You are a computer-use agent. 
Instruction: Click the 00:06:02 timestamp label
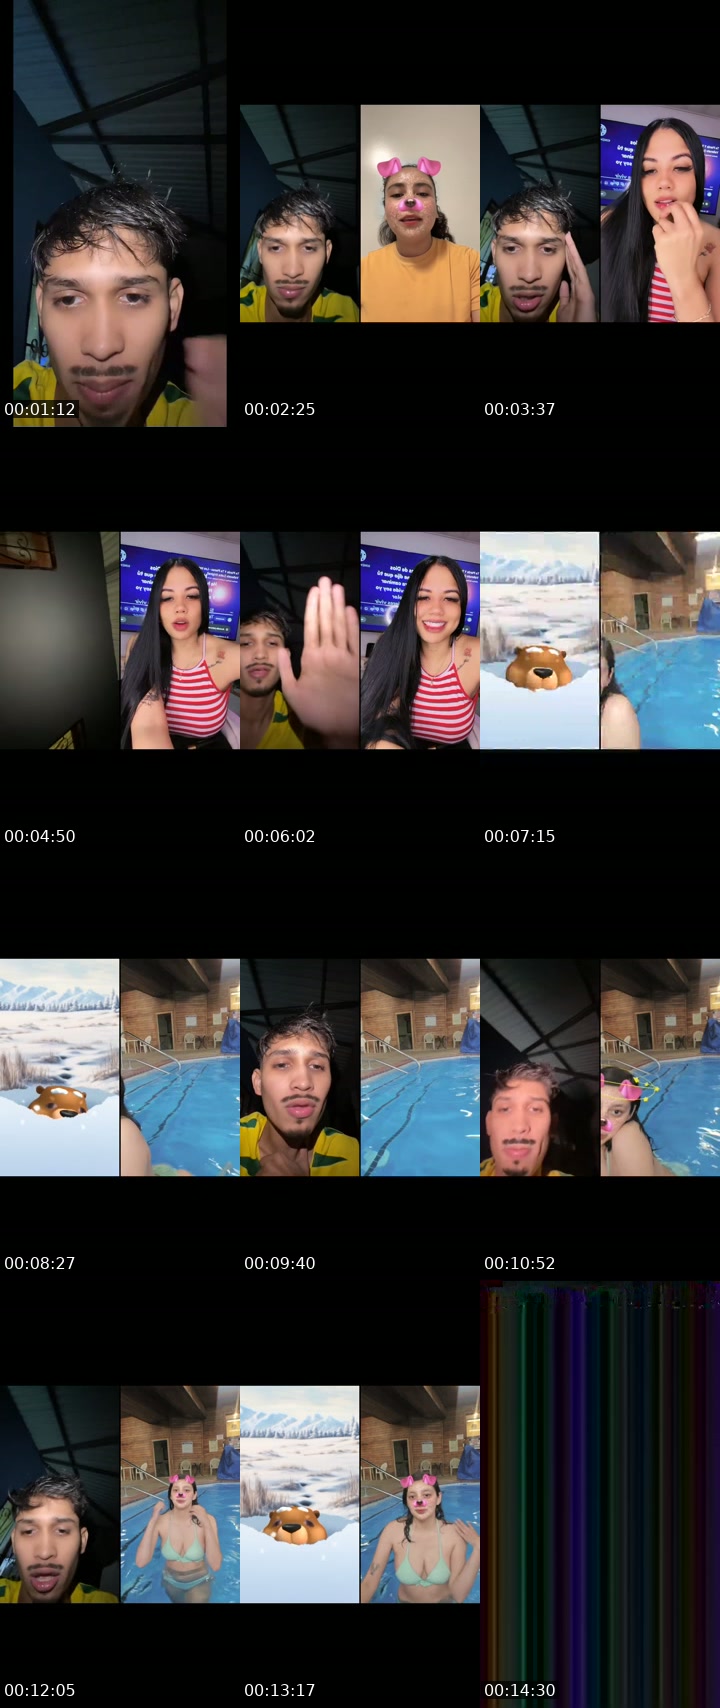[280, 836]
